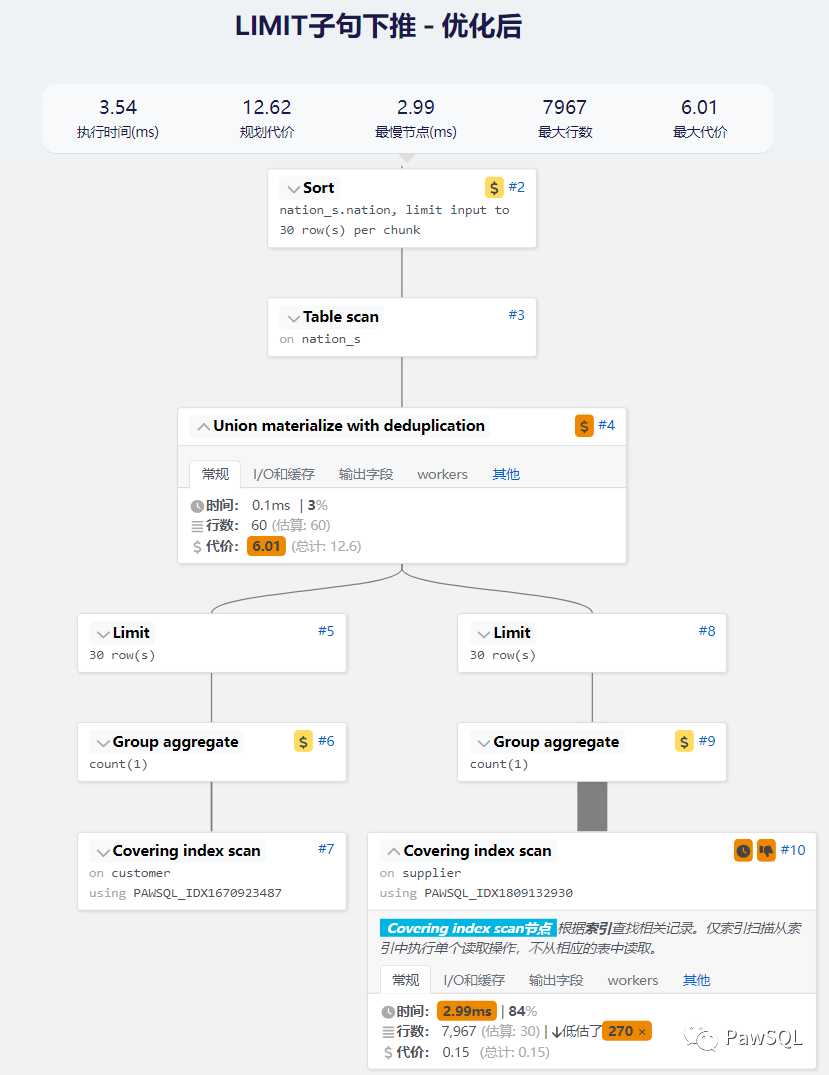Click the clock duration icon on node #10
Screen dimensions: 829x1075
point(743,850)
